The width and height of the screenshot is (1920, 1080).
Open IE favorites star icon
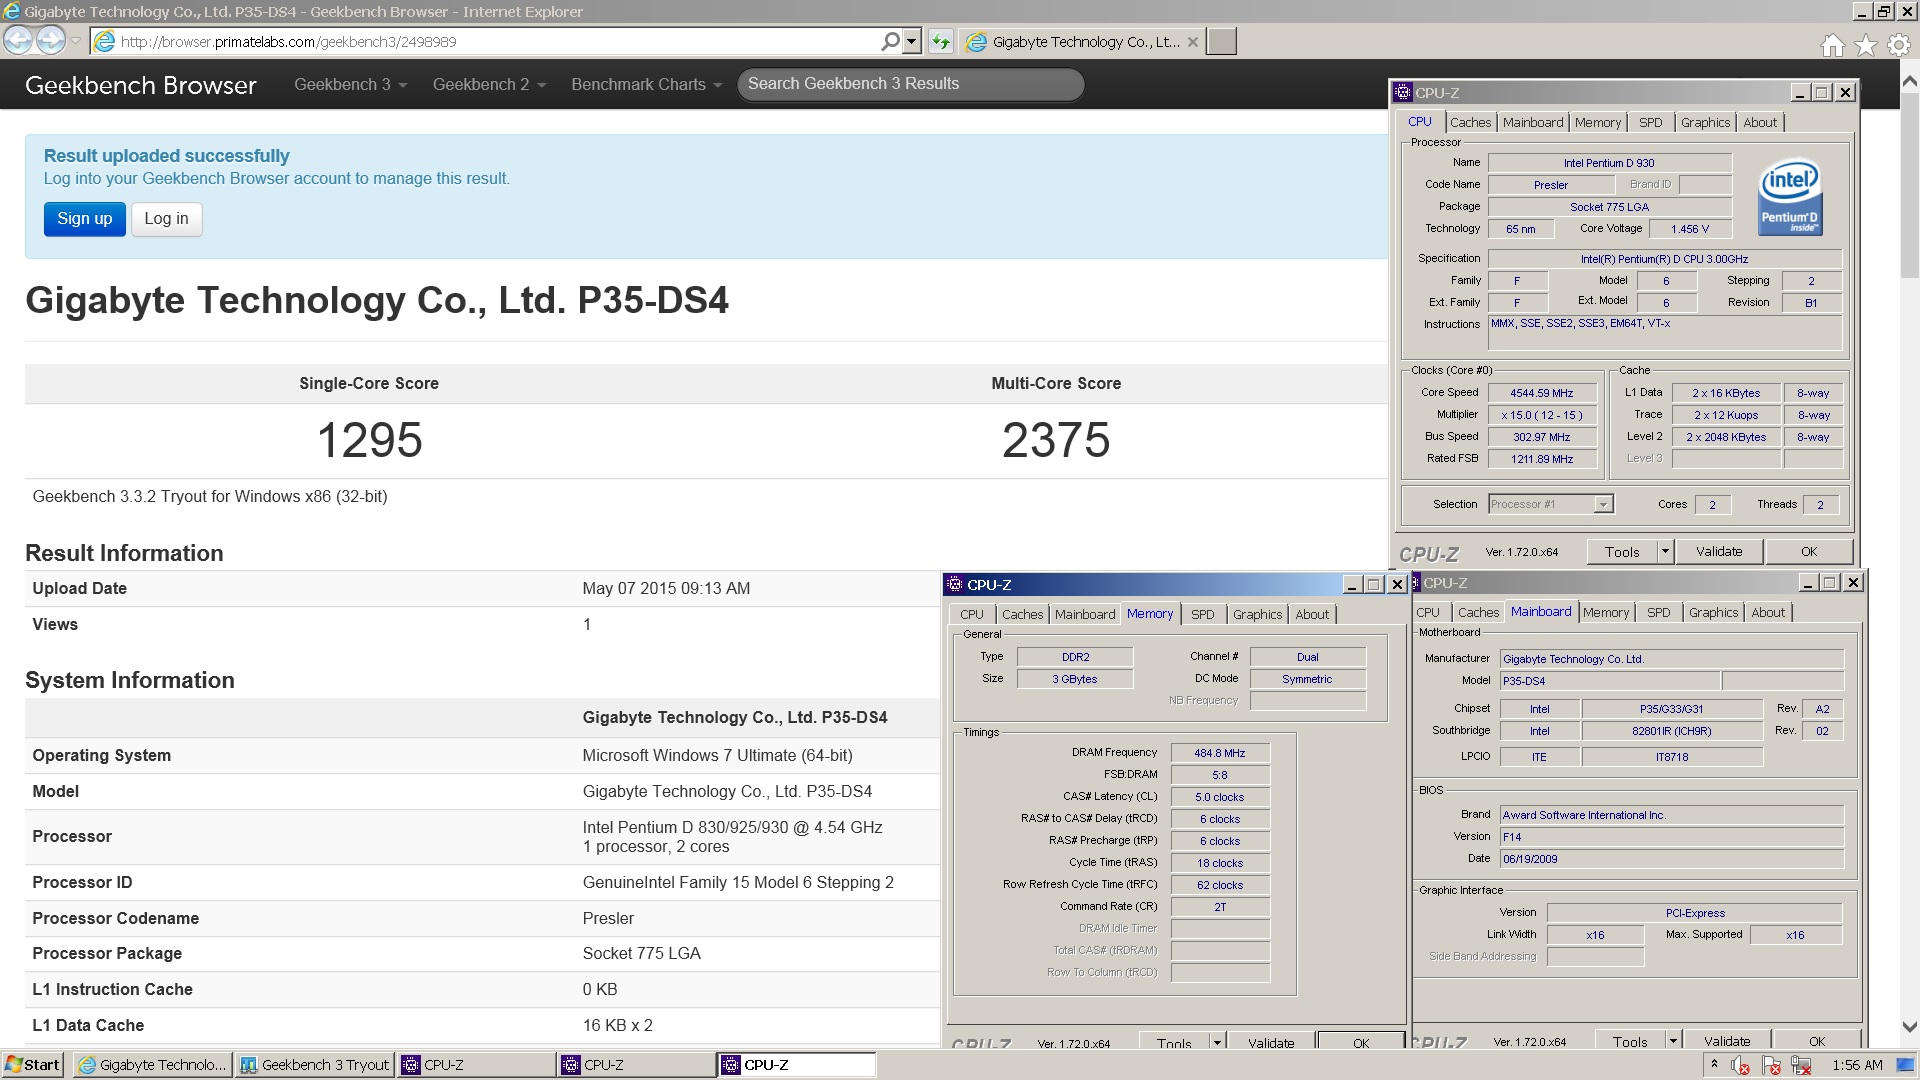point(1865,45)
